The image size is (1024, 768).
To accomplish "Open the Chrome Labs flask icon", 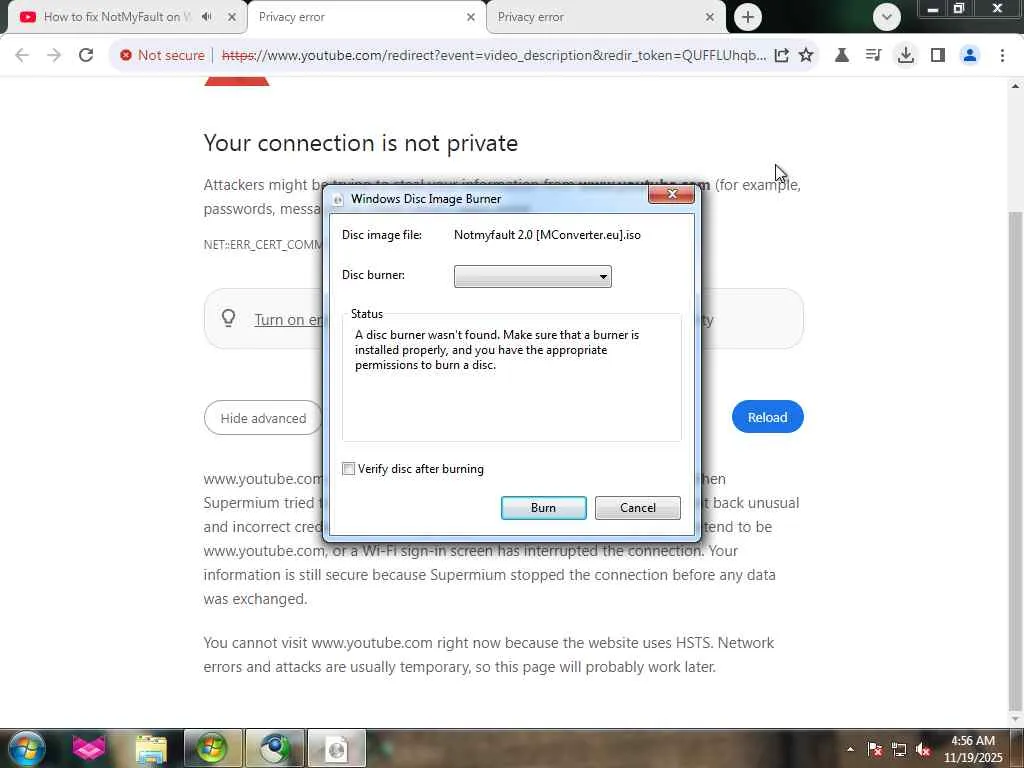I will 842,55.
